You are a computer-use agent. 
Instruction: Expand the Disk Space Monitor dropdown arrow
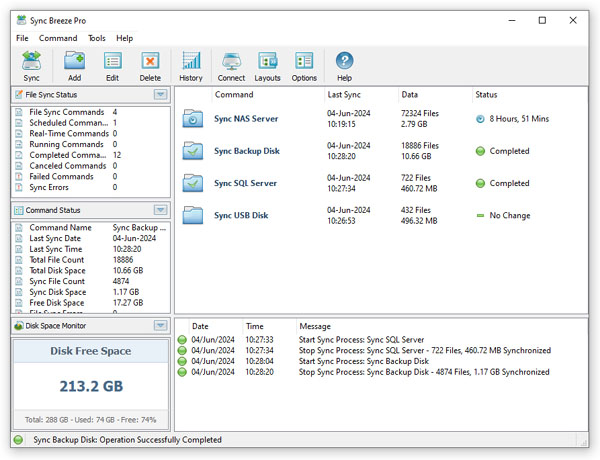[x=161, y=325]
